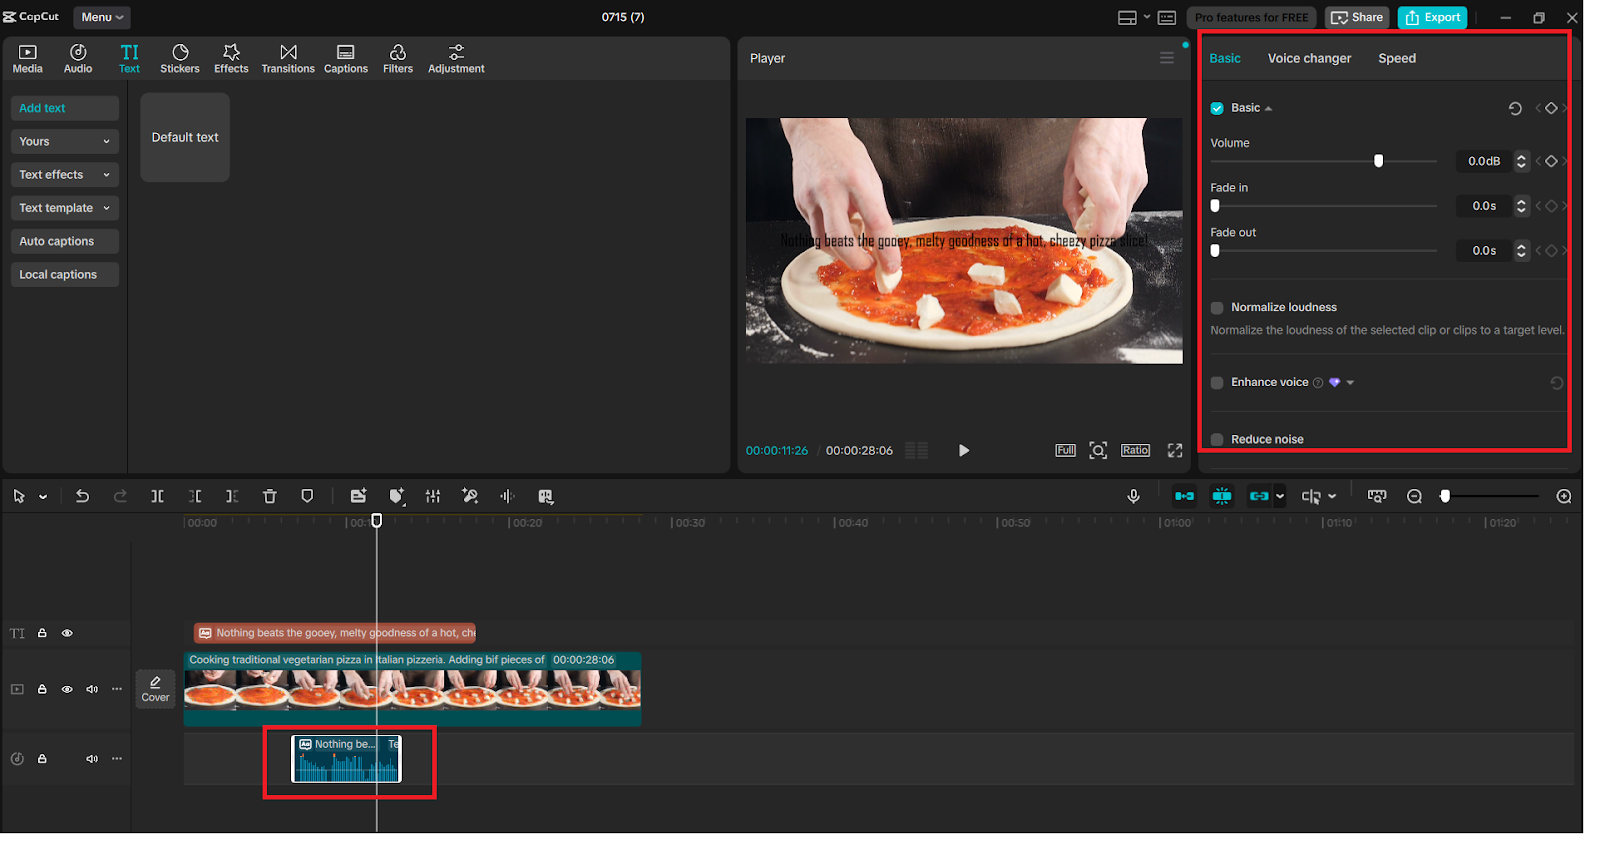Switch to the Voice changer tab
The height and width of the screenshot is (845, 1600).
point(1309,58)
